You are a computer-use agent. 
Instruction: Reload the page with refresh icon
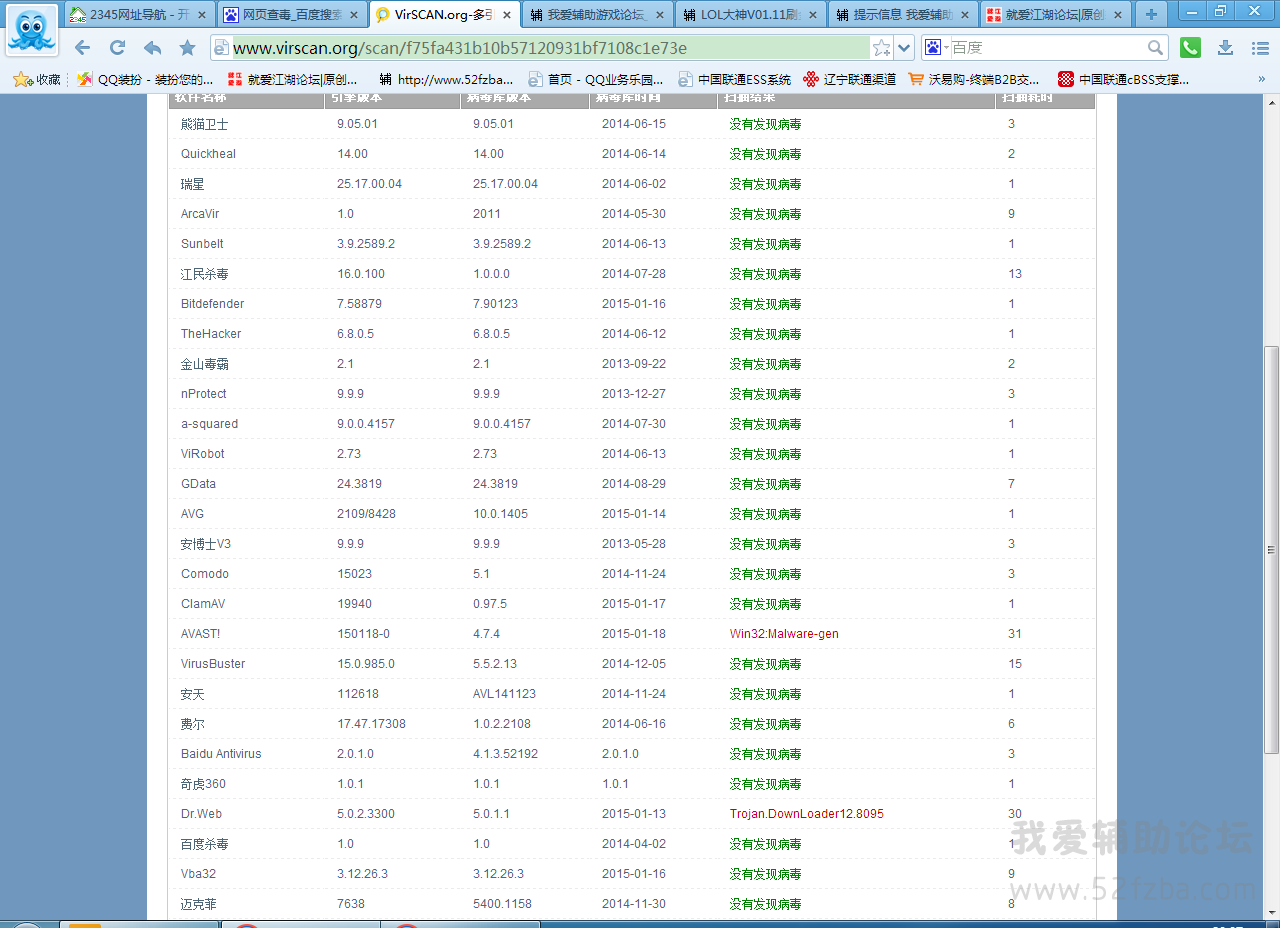pos(117,48)
